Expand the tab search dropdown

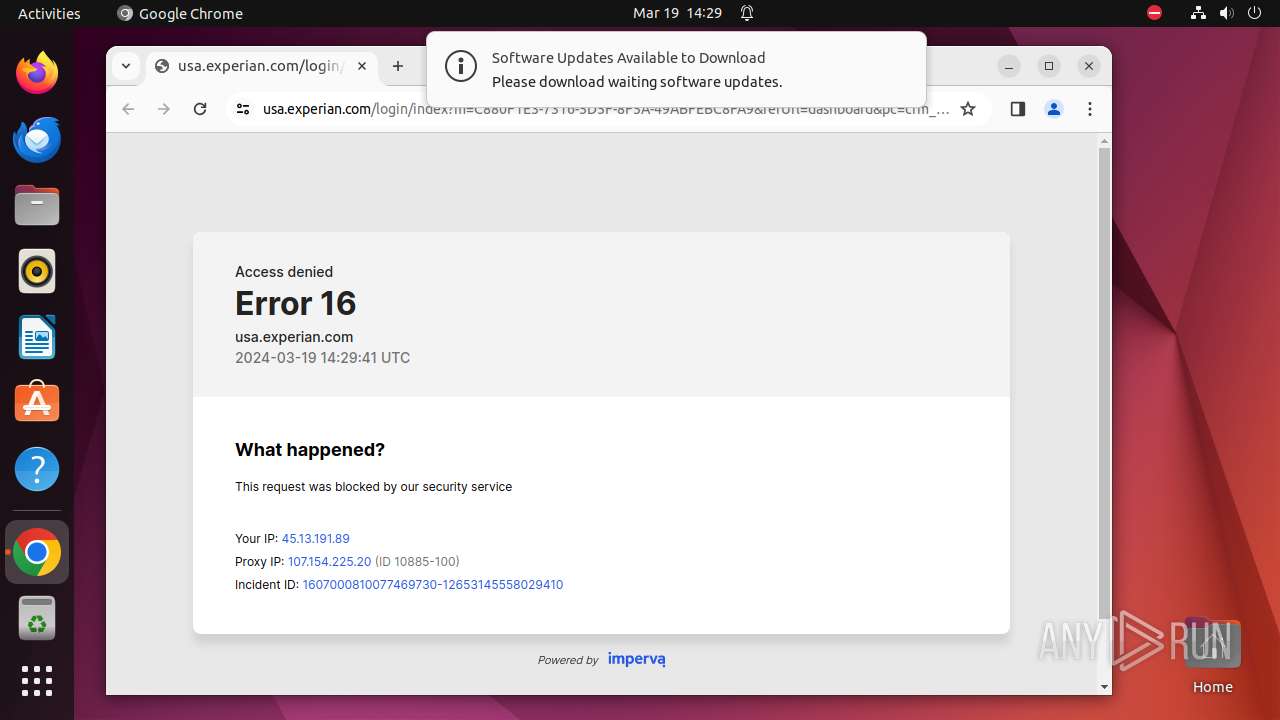pyautogui.click(x=125, y=66)
